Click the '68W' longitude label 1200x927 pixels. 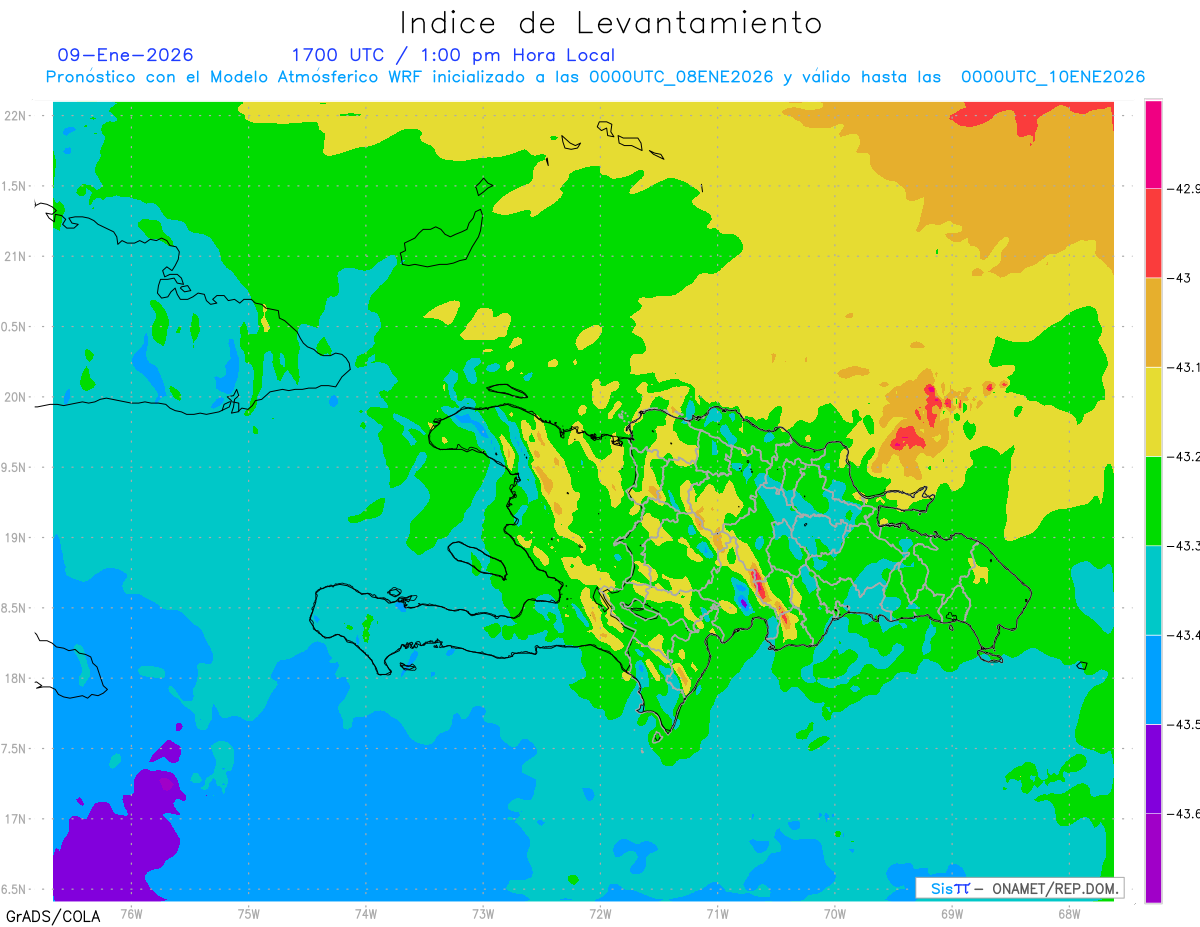point(1069,914)
